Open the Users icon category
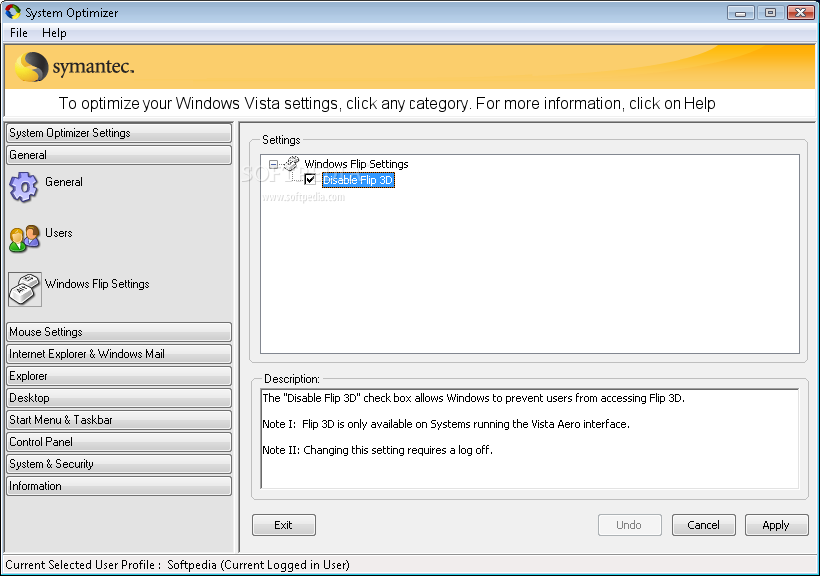 click(x=25, y=239)
